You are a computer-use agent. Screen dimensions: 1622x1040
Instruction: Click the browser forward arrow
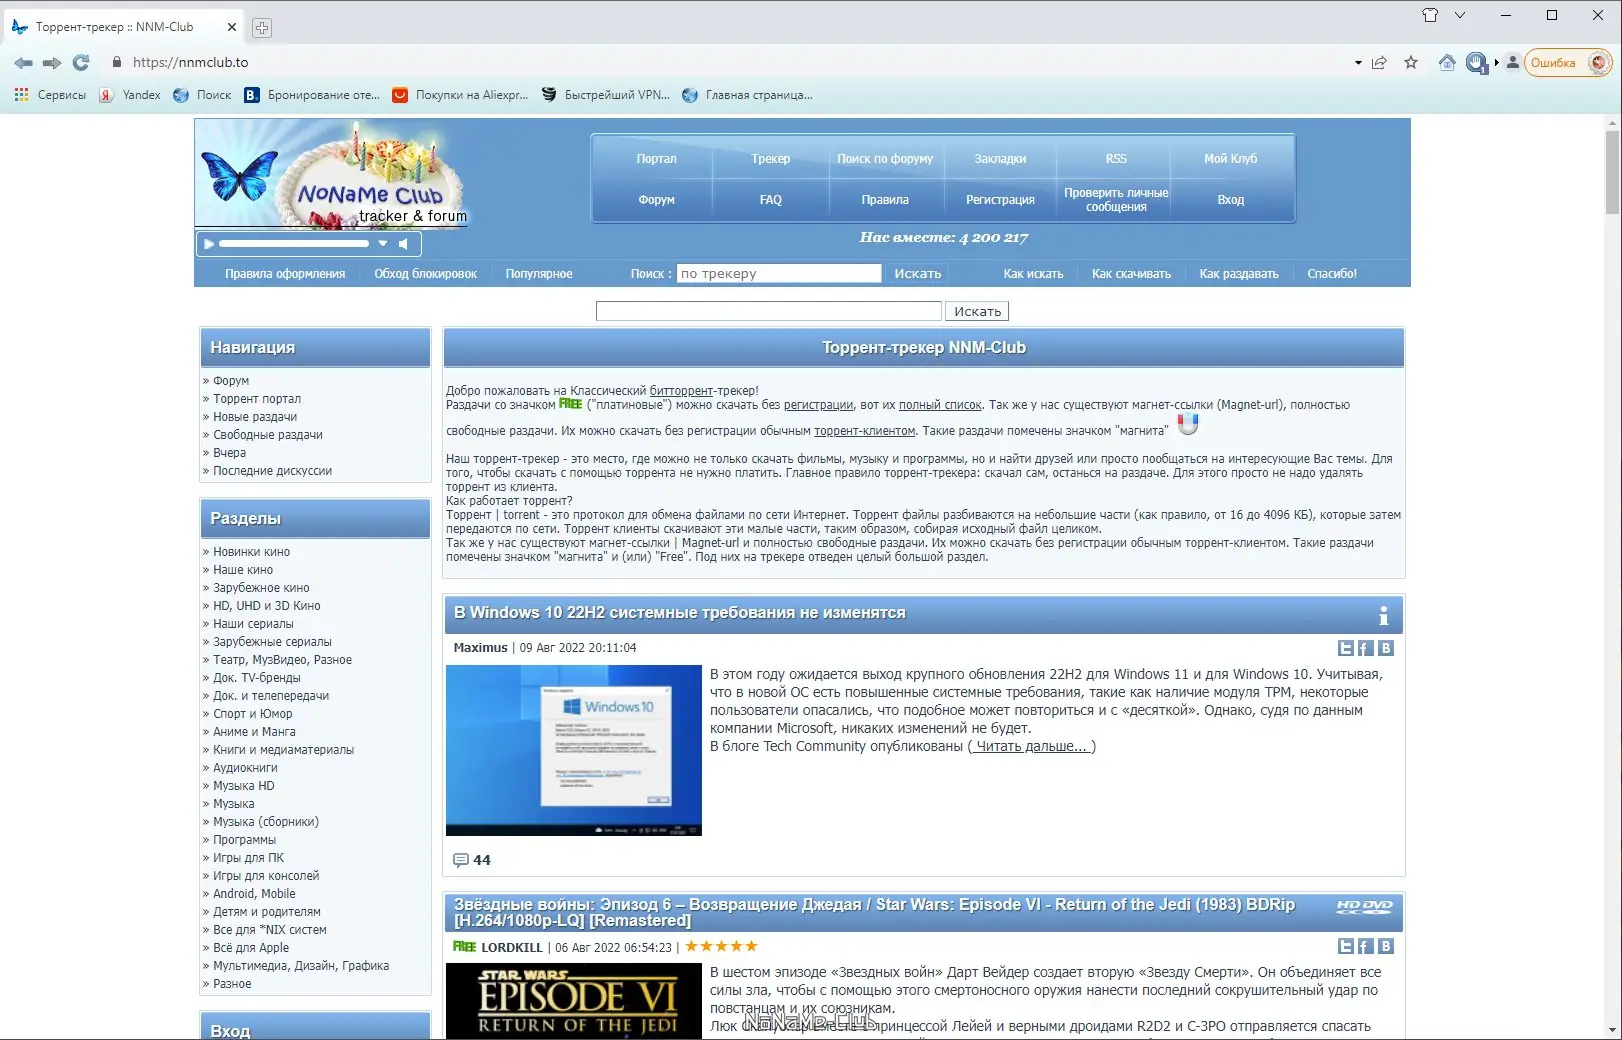52,63
